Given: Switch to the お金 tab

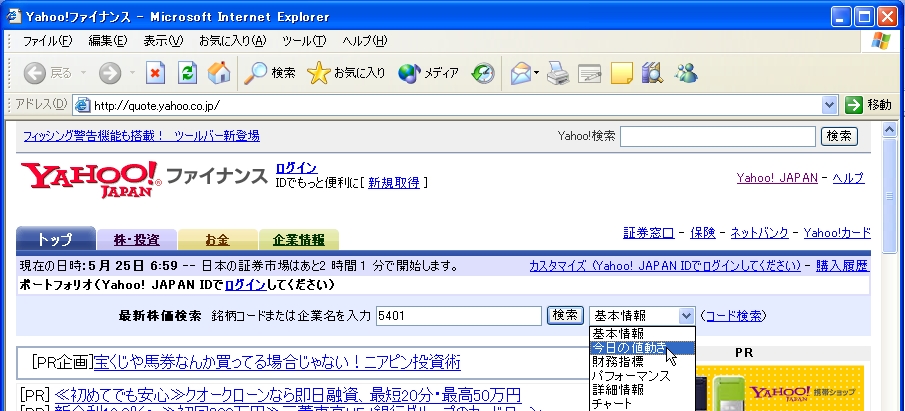Looking at the screenshot, I should click(x=218, y=240).
